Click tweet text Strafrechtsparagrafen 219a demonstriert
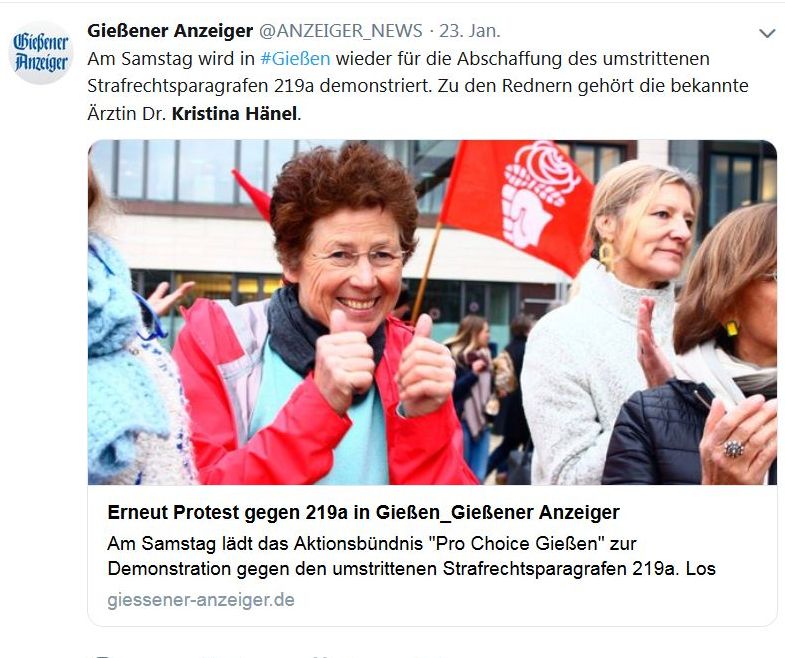Screen dimensions: 785x658 (x=259, y=86)
